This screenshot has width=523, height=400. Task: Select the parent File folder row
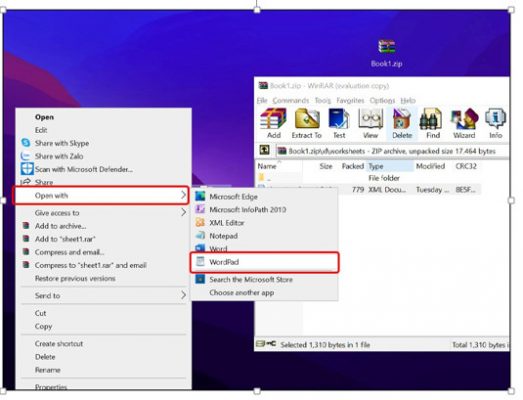pyautogui.click(x=368, y=177)
